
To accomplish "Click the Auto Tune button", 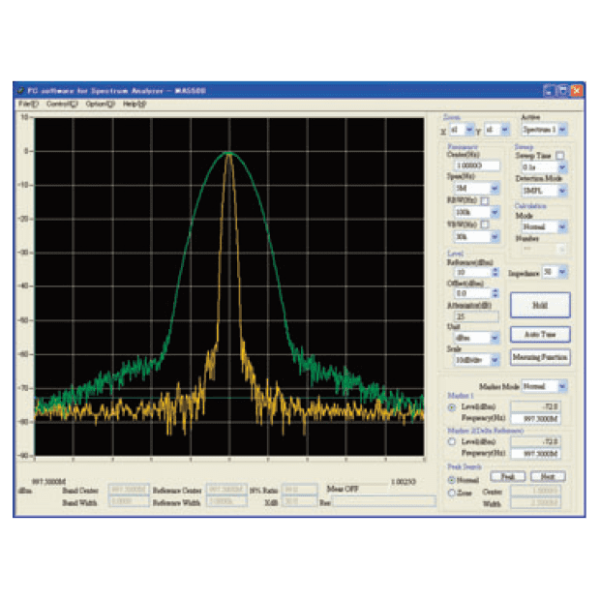I will [540, 334].
